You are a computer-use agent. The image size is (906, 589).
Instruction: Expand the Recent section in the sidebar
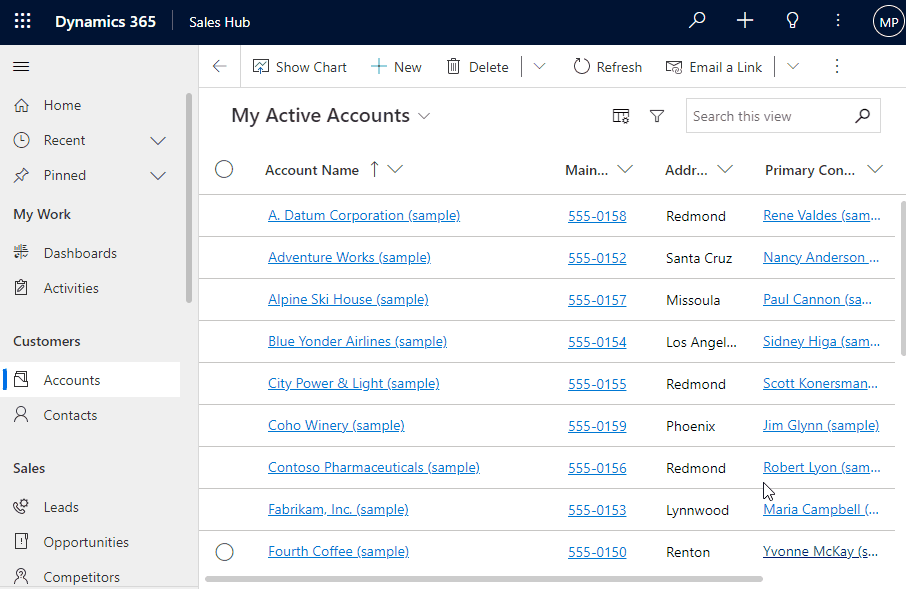[x=158, y=140]
